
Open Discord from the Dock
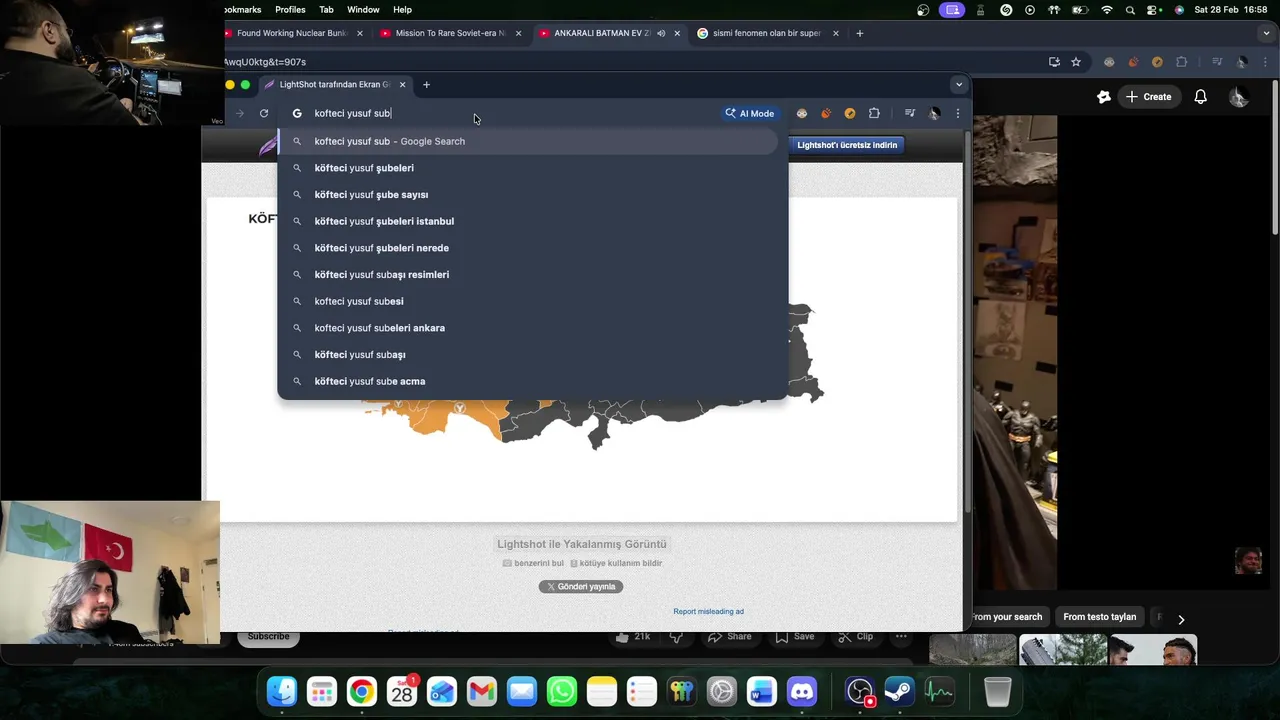802,691
